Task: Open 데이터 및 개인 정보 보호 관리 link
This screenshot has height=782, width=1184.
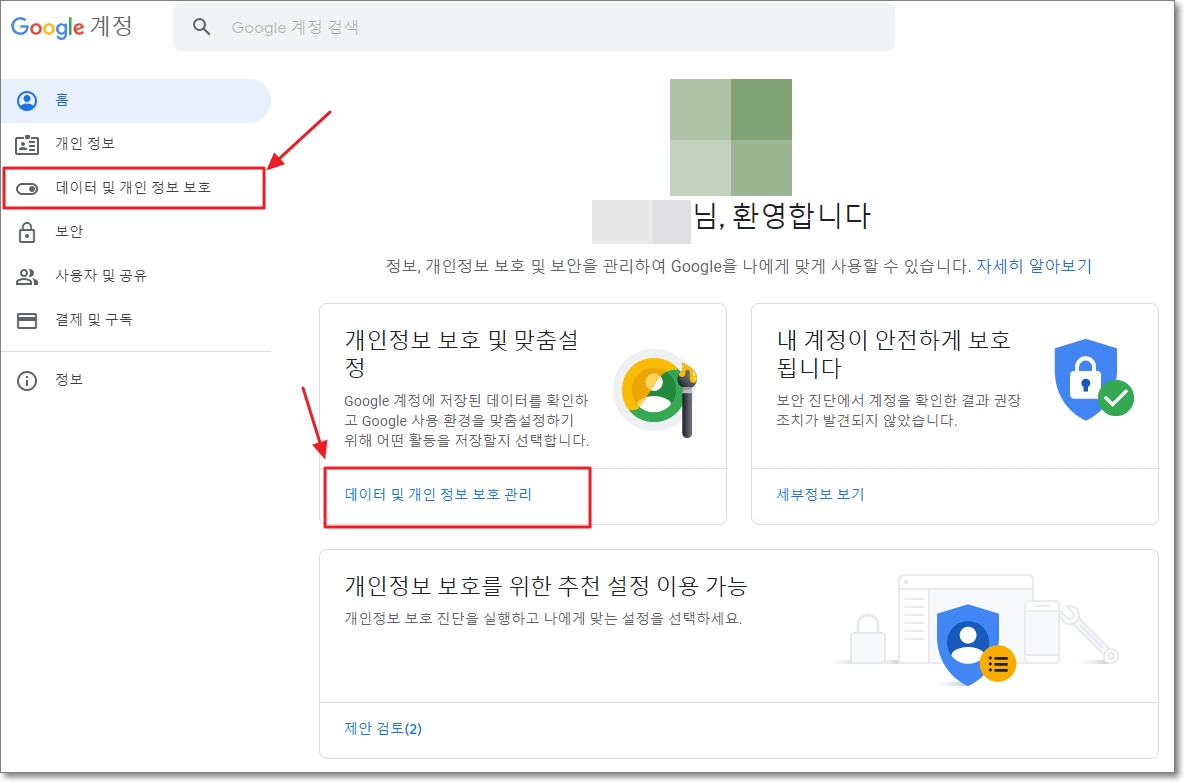Action: tap(438, 494)
